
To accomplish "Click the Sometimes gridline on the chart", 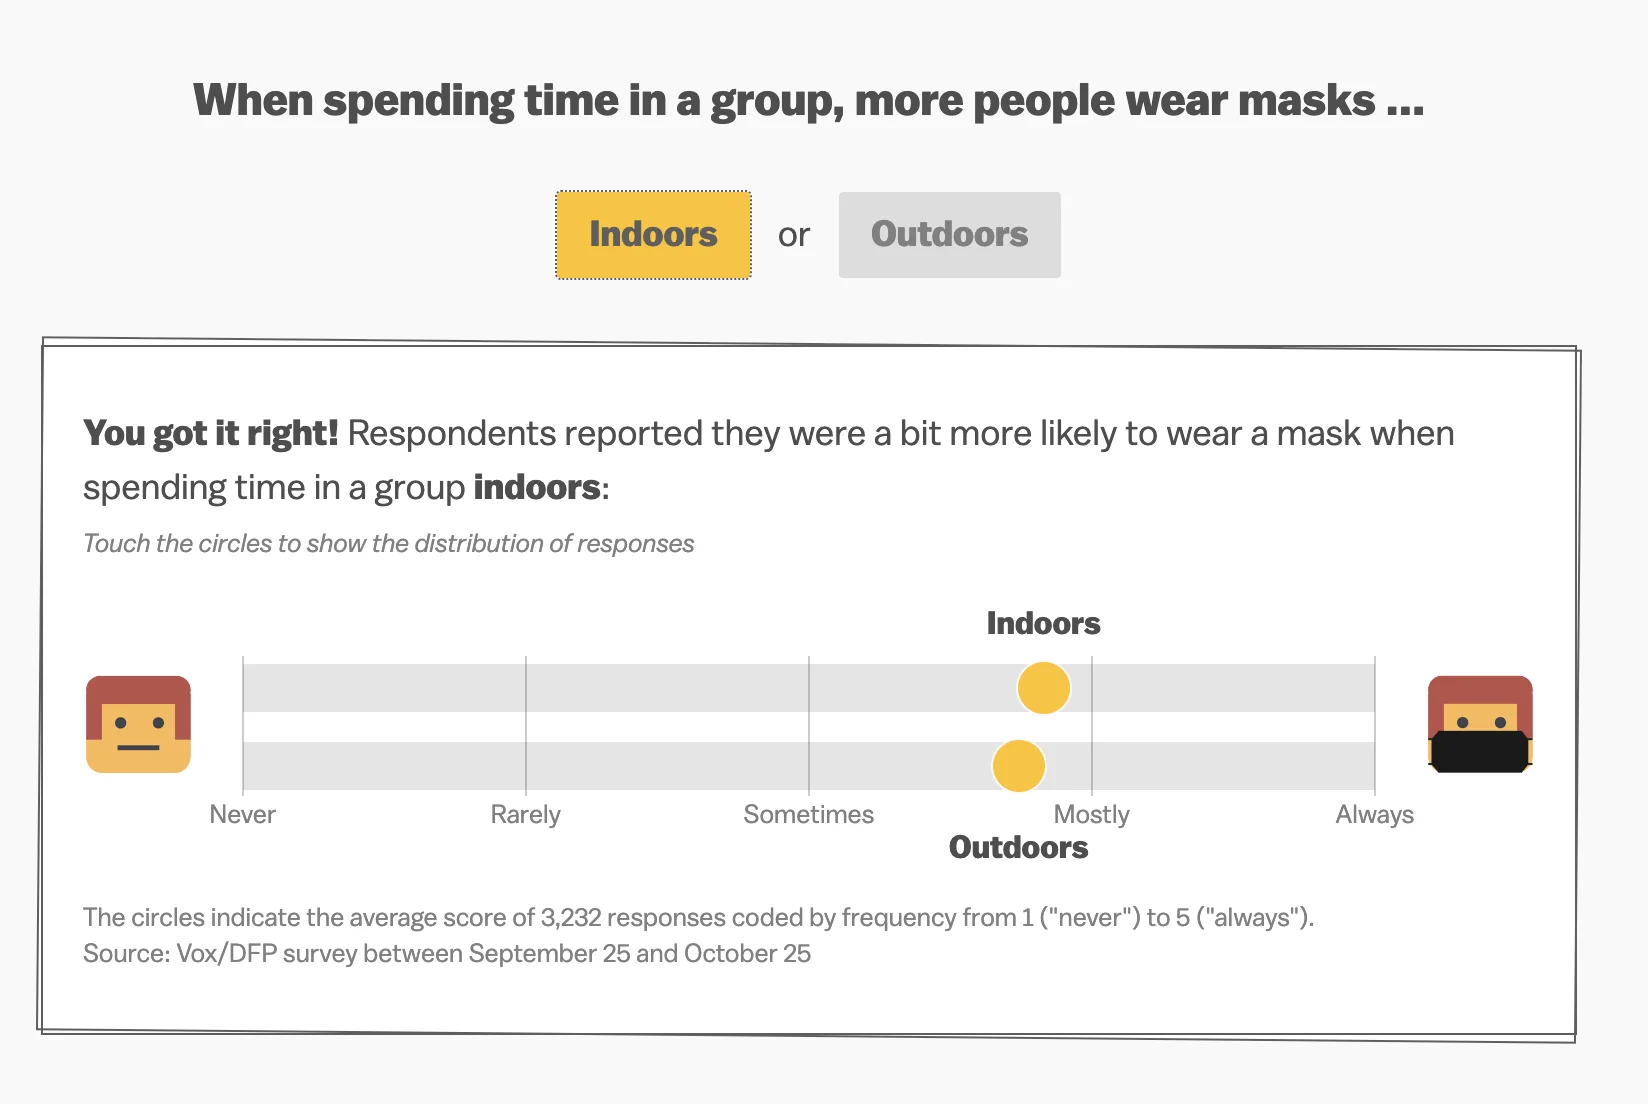I will (x=809, y=725).
